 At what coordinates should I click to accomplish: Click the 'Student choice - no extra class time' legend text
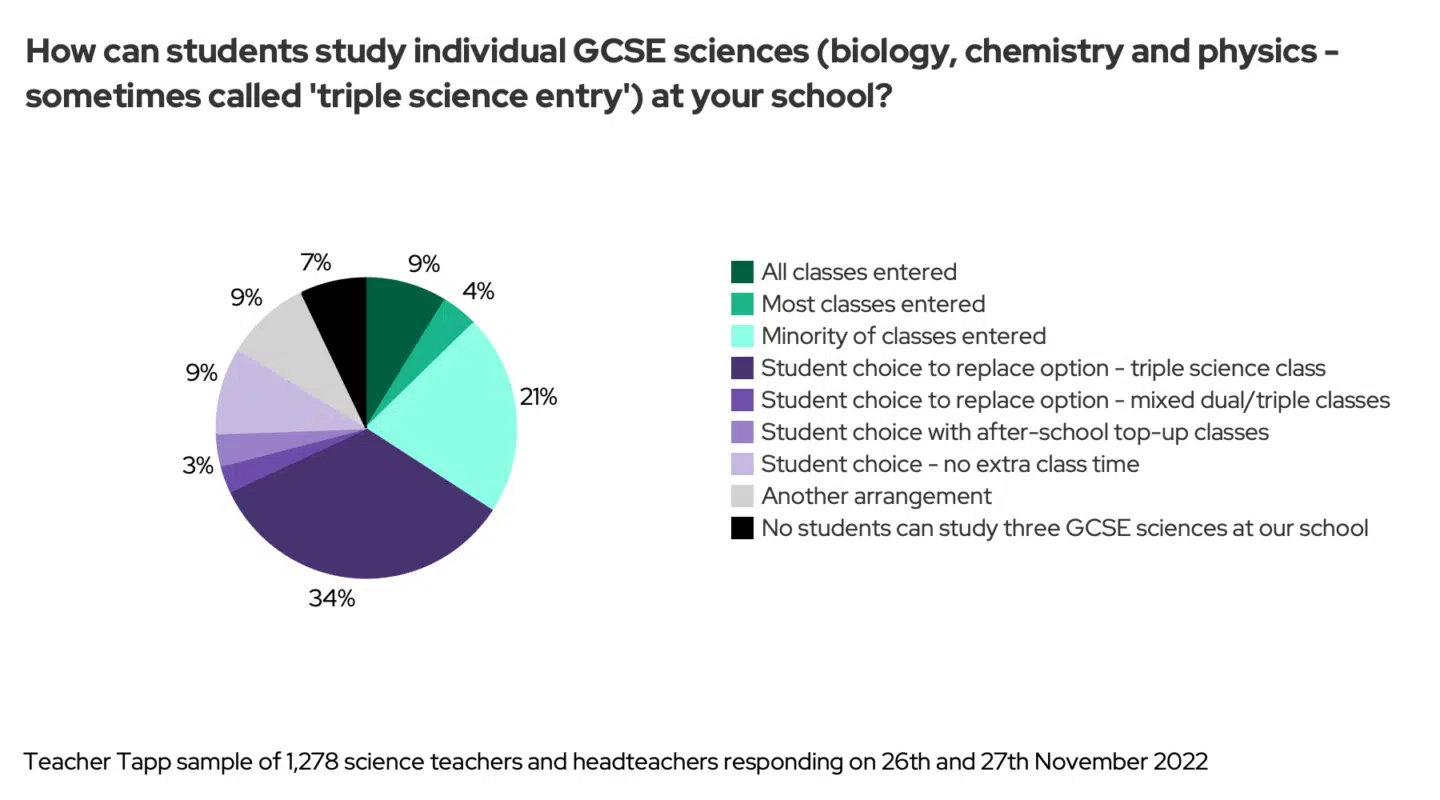[x=950, y=464]
